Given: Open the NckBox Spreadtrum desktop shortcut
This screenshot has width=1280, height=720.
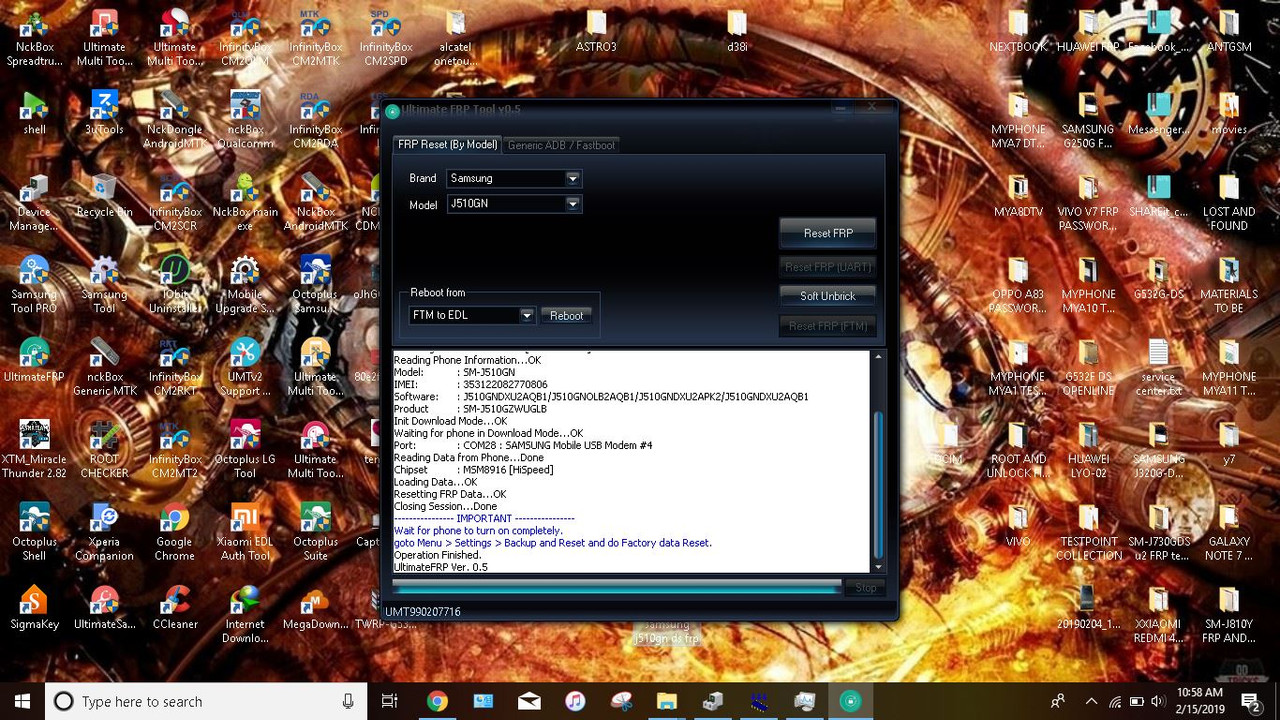Looking at the screenshot, I should click(x=34, y=38).
